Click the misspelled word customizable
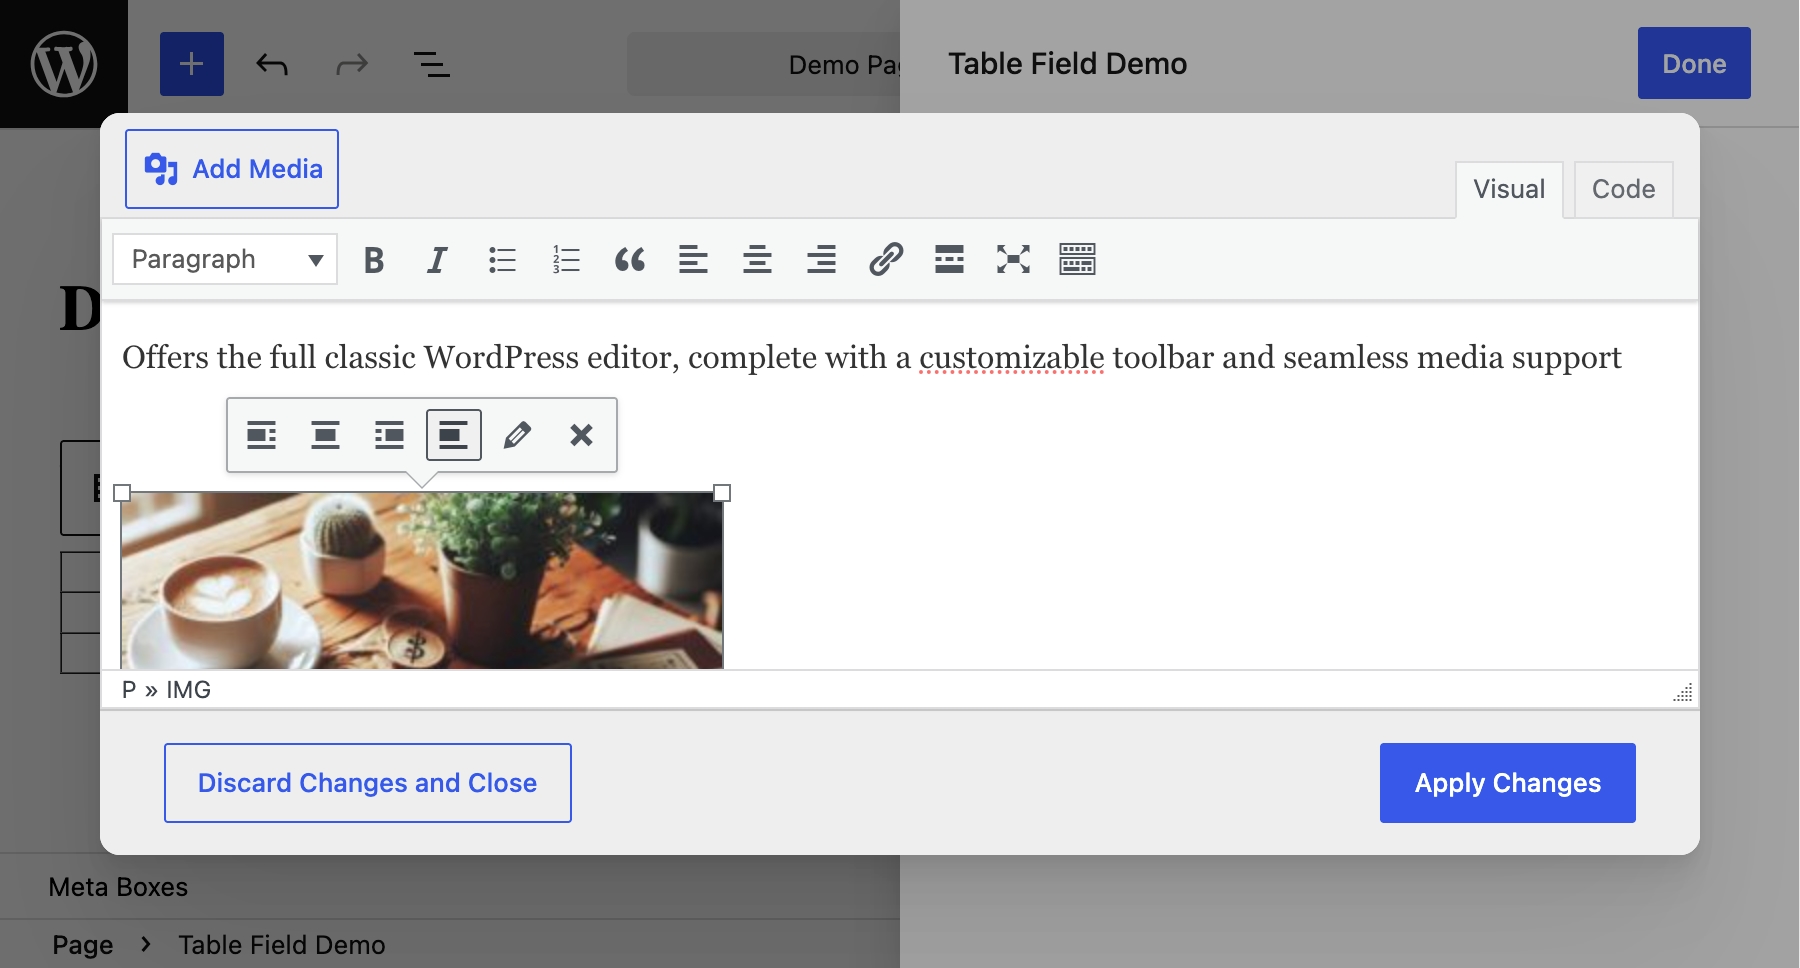This screenshot has width=1800, height=968. [1012, 358]
